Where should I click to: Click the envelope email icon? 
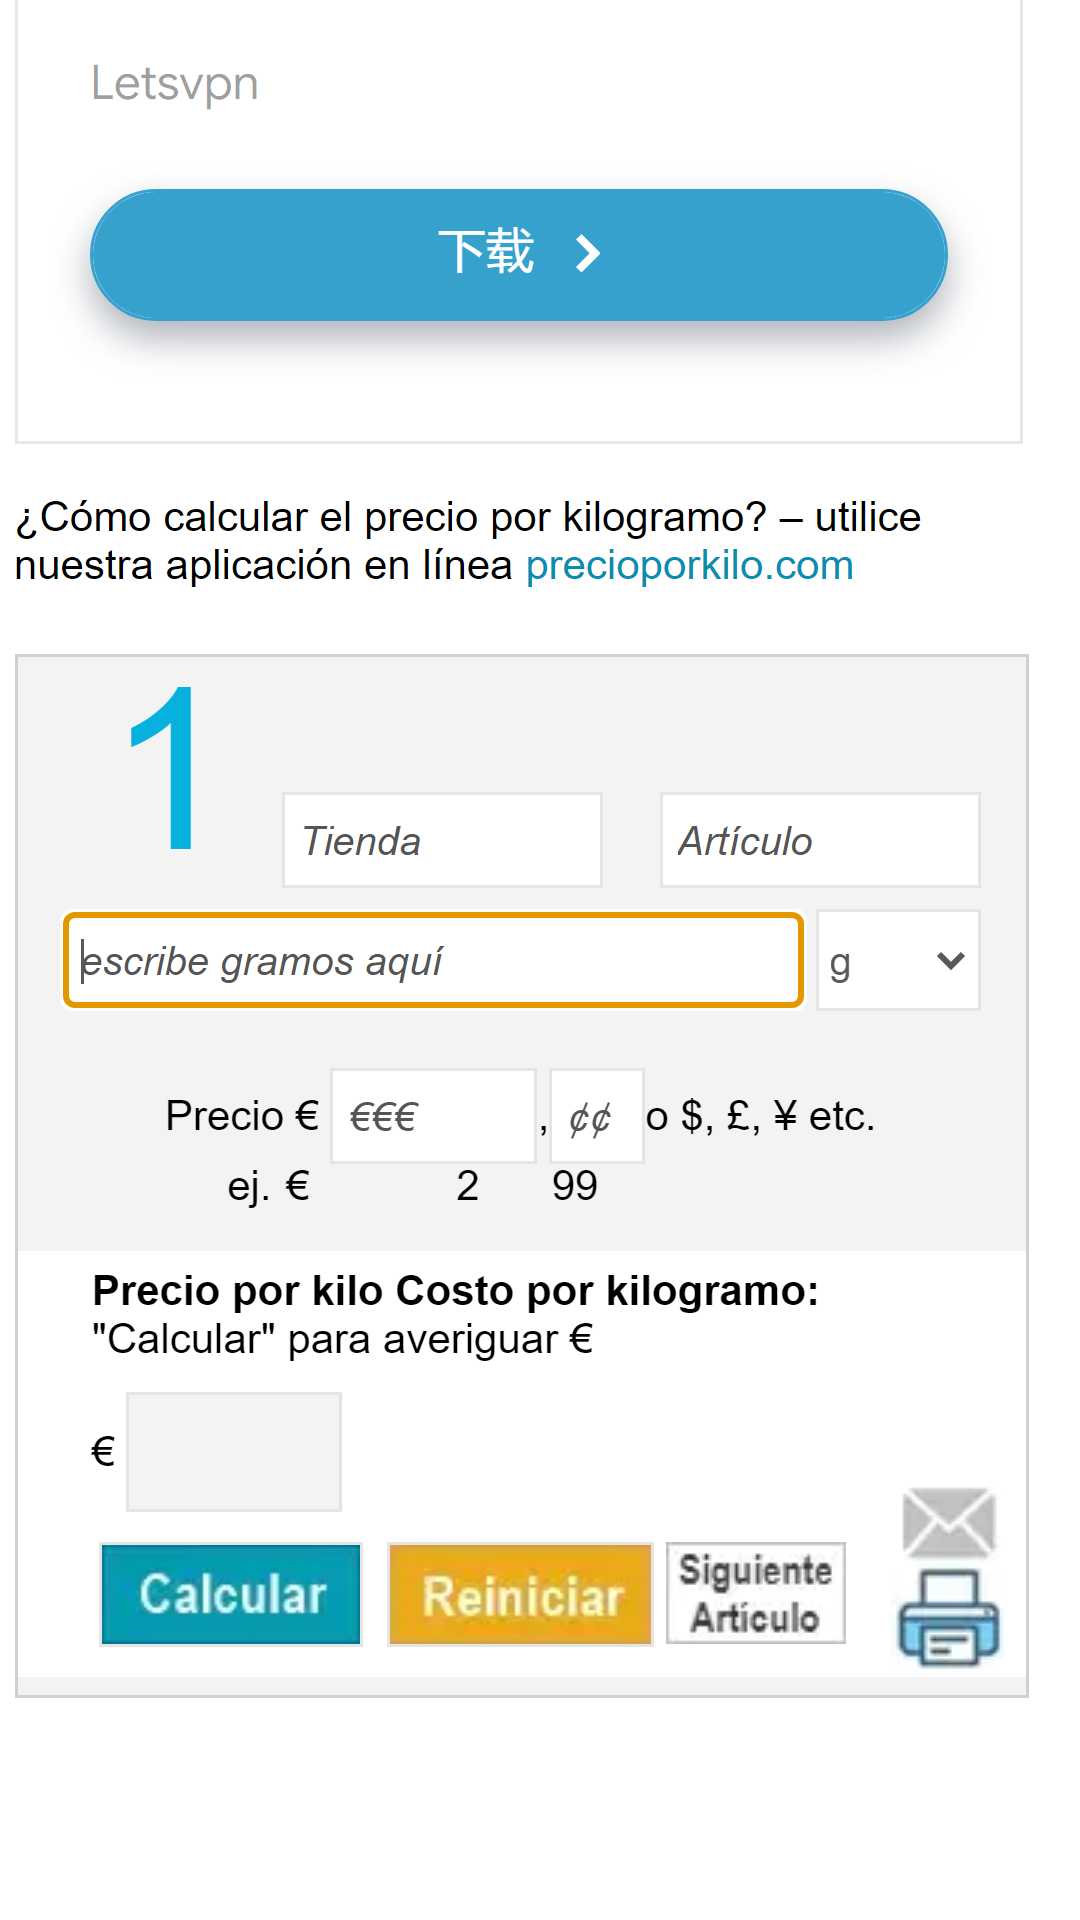pos(948,1522)
